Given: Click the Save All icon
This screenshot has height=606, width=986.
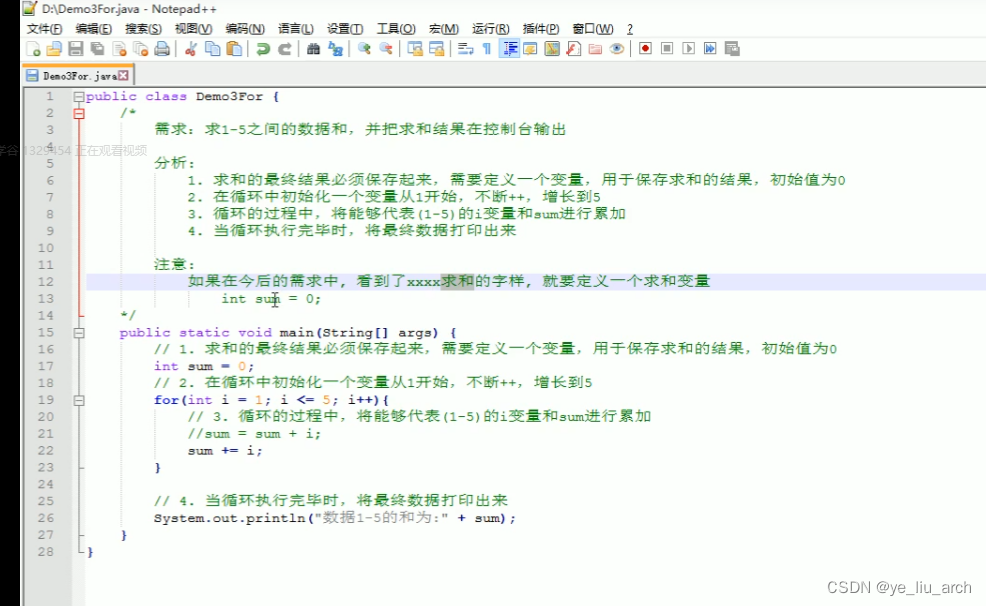Looking at the screenshot, I should (97, 49).
